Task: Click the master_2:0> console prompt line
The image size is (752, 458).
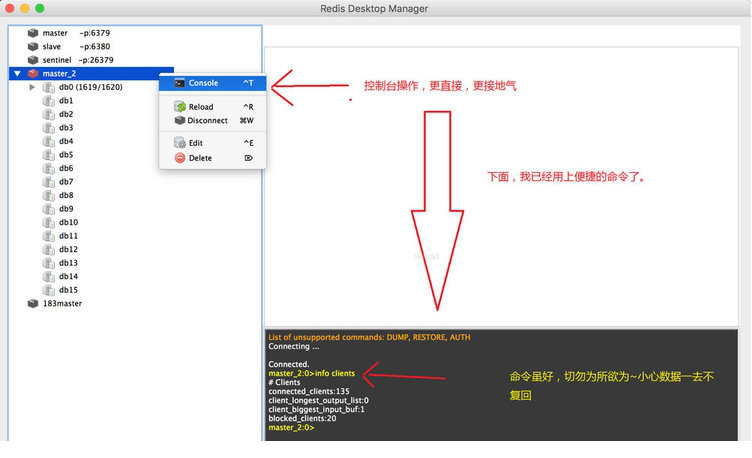Action: [x=291, y=428]
